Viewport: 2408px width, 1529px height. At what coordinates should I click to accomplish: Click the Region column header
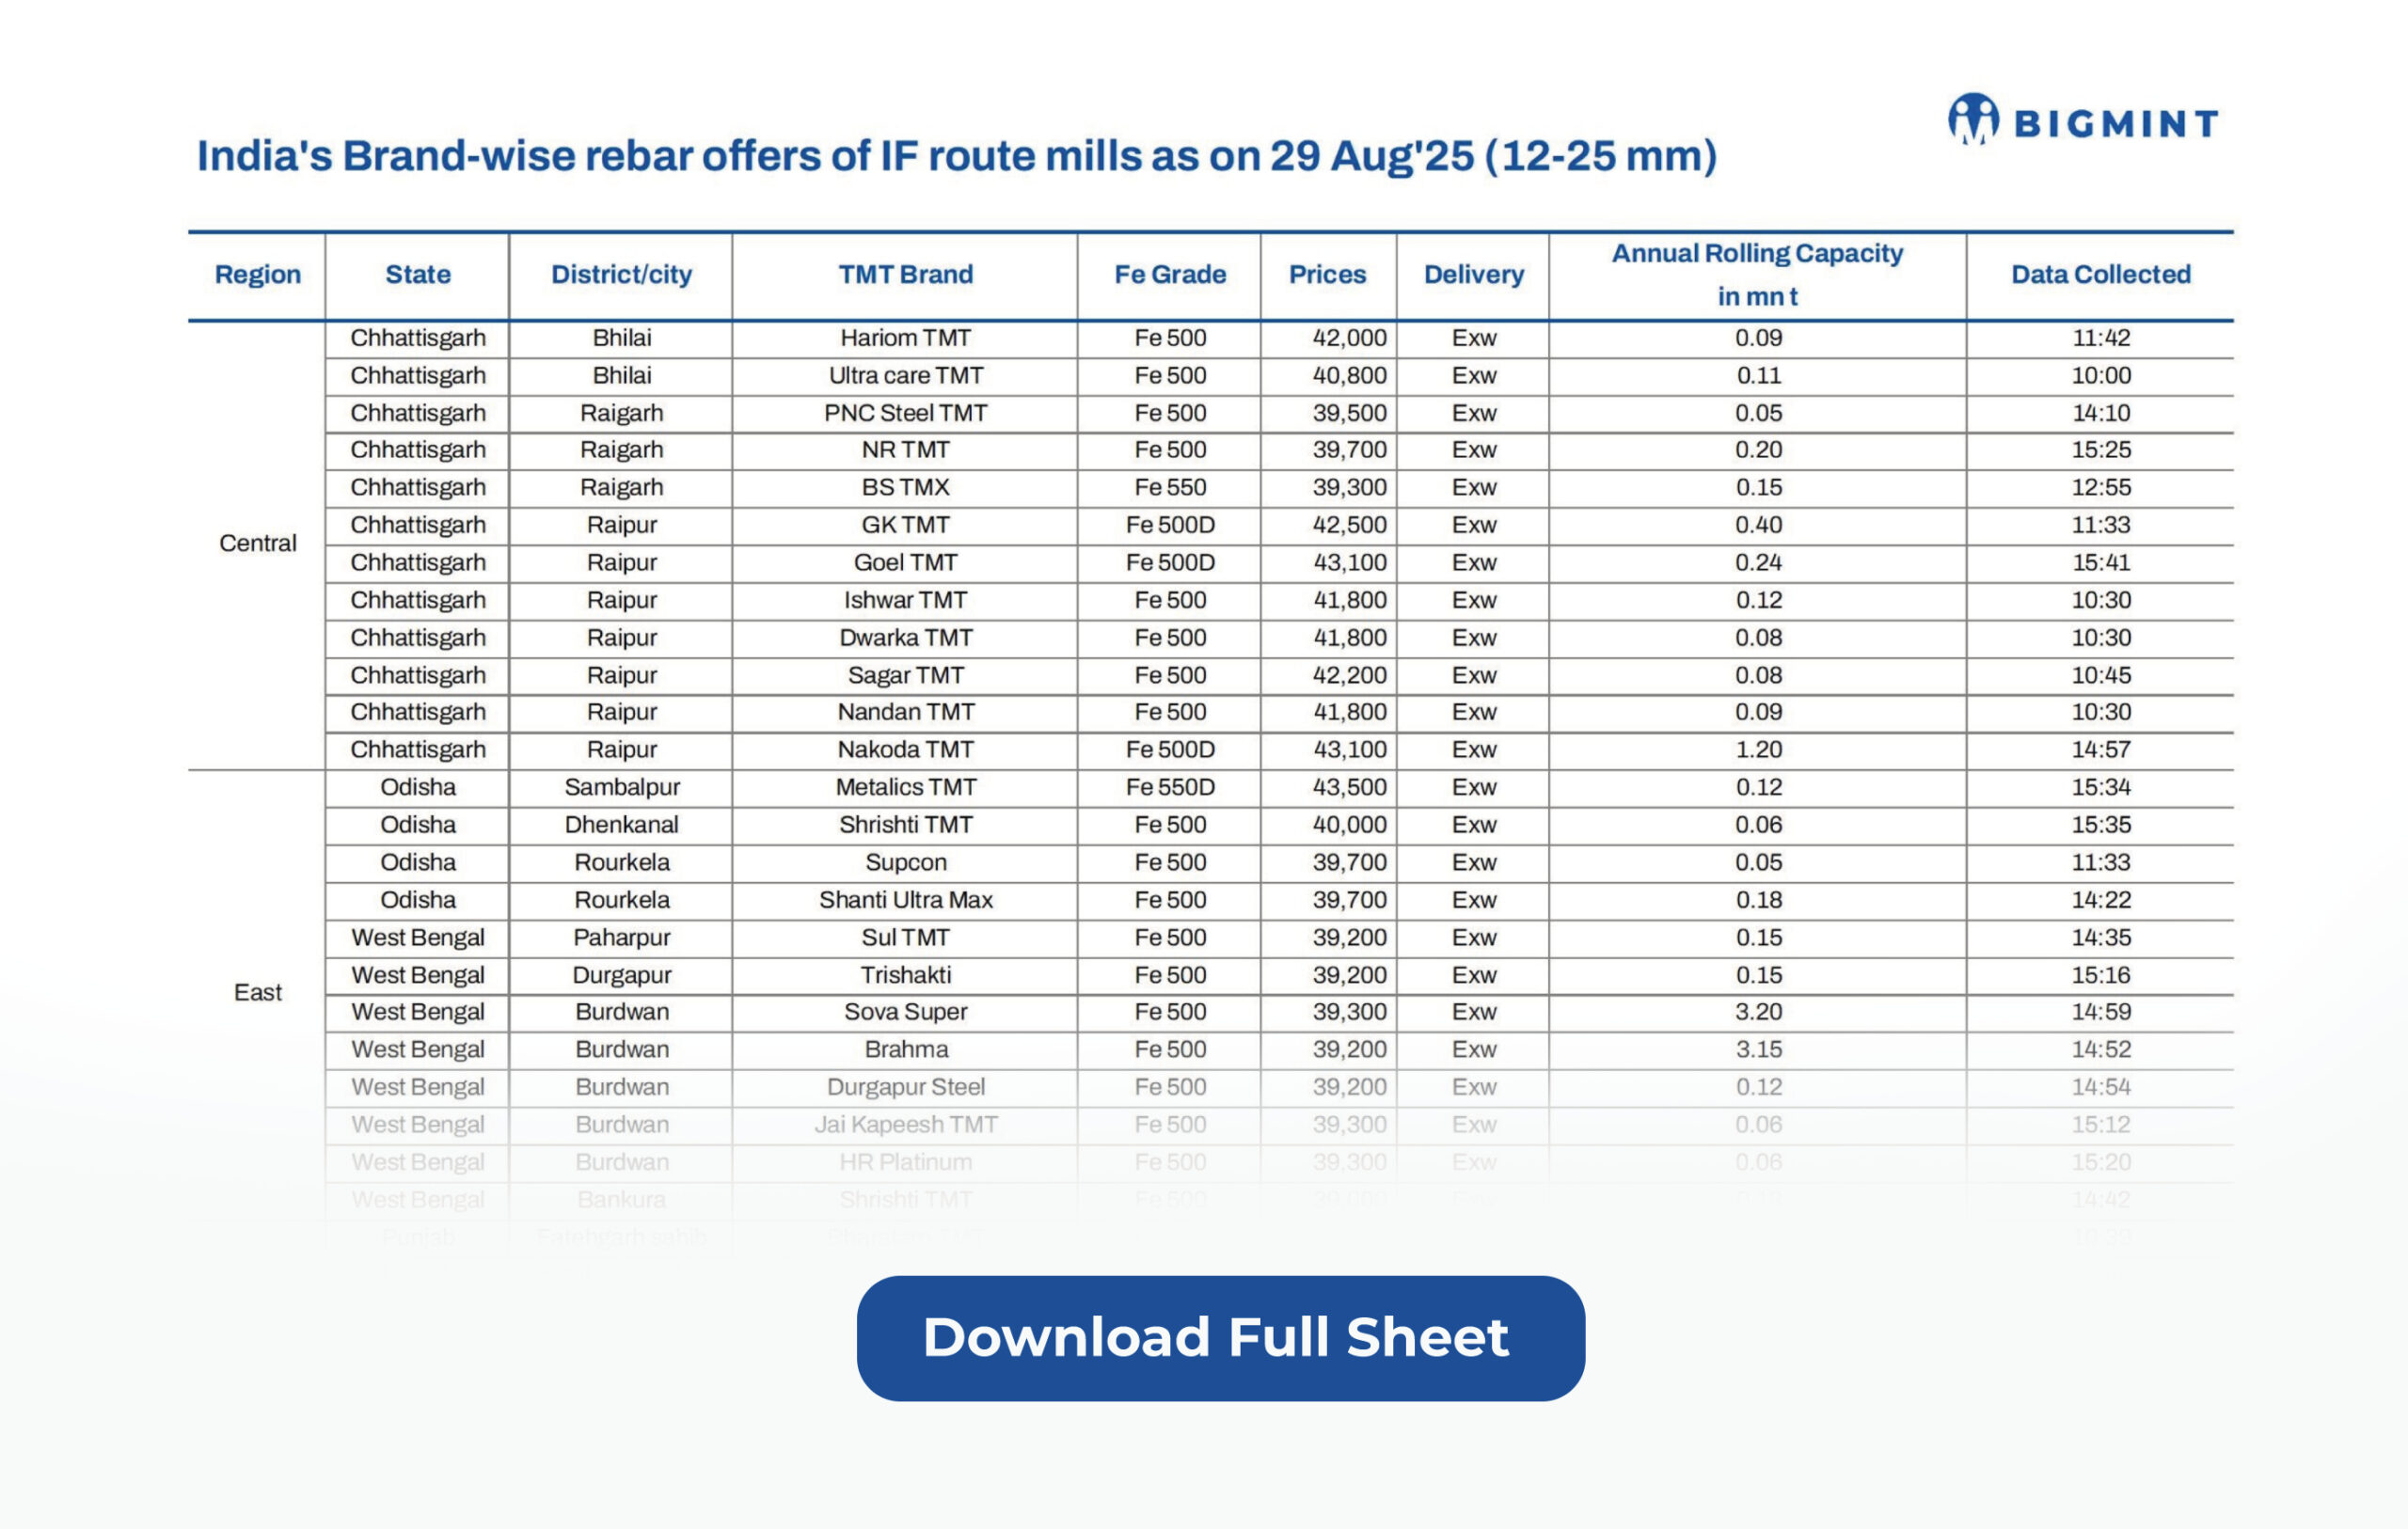257,275
